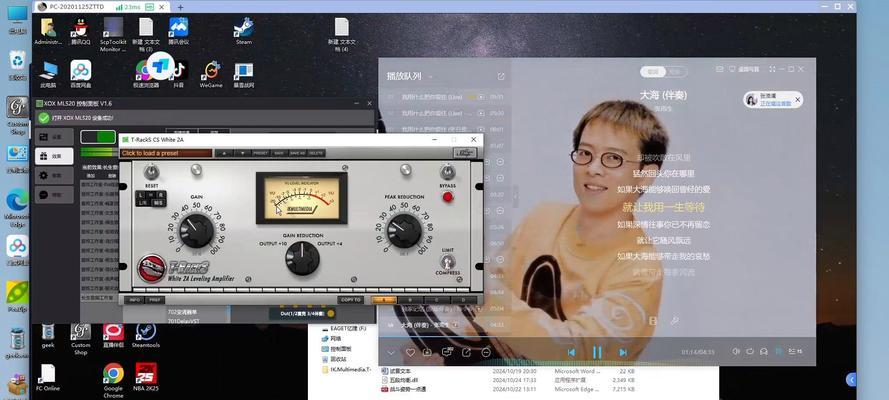
Task: Like the current song with heart icon
Action: [410, 352]
